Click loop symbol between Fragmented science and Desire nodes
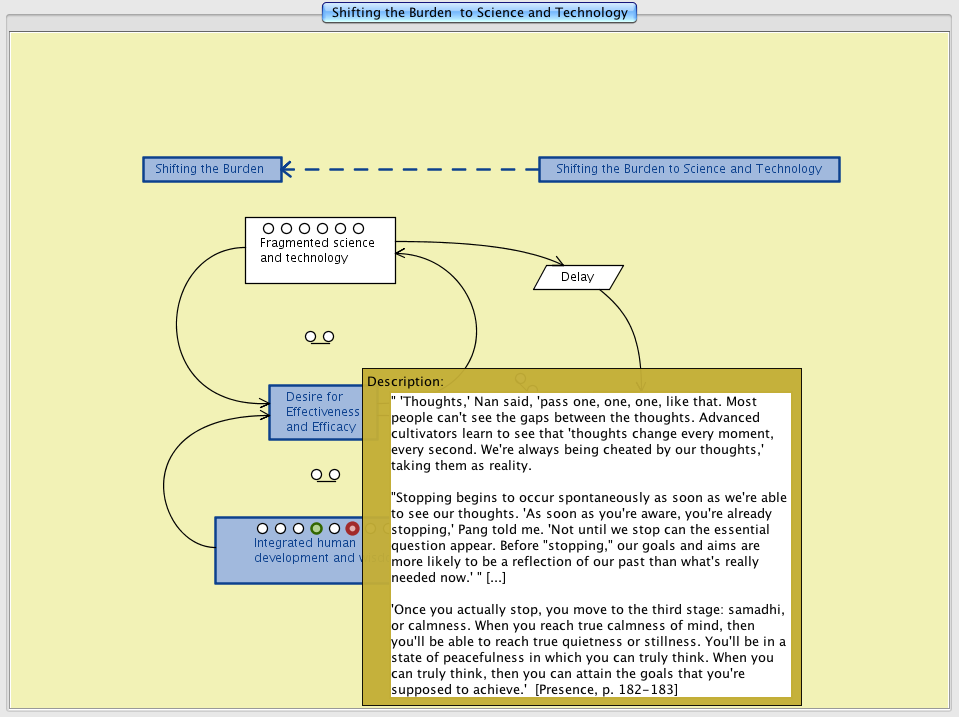The height and width of the screenshot is (717, 959). click(x=319, y=338)
